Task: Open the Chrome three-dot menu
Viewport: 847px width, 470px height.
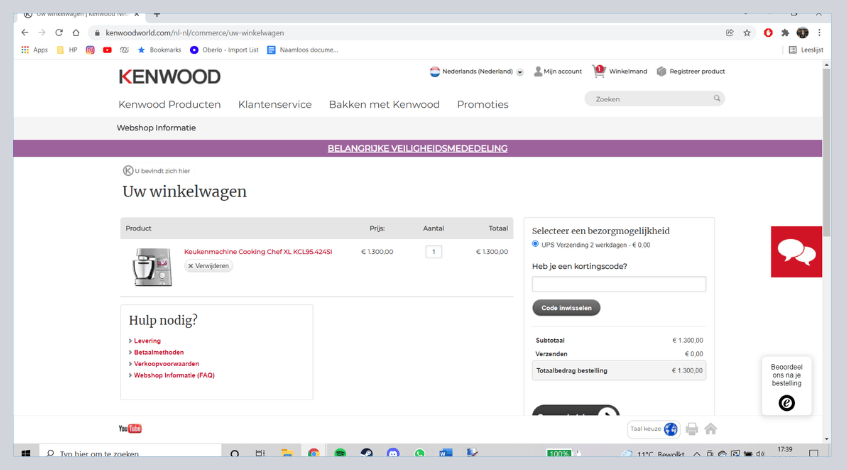Action: pos(819,33)
